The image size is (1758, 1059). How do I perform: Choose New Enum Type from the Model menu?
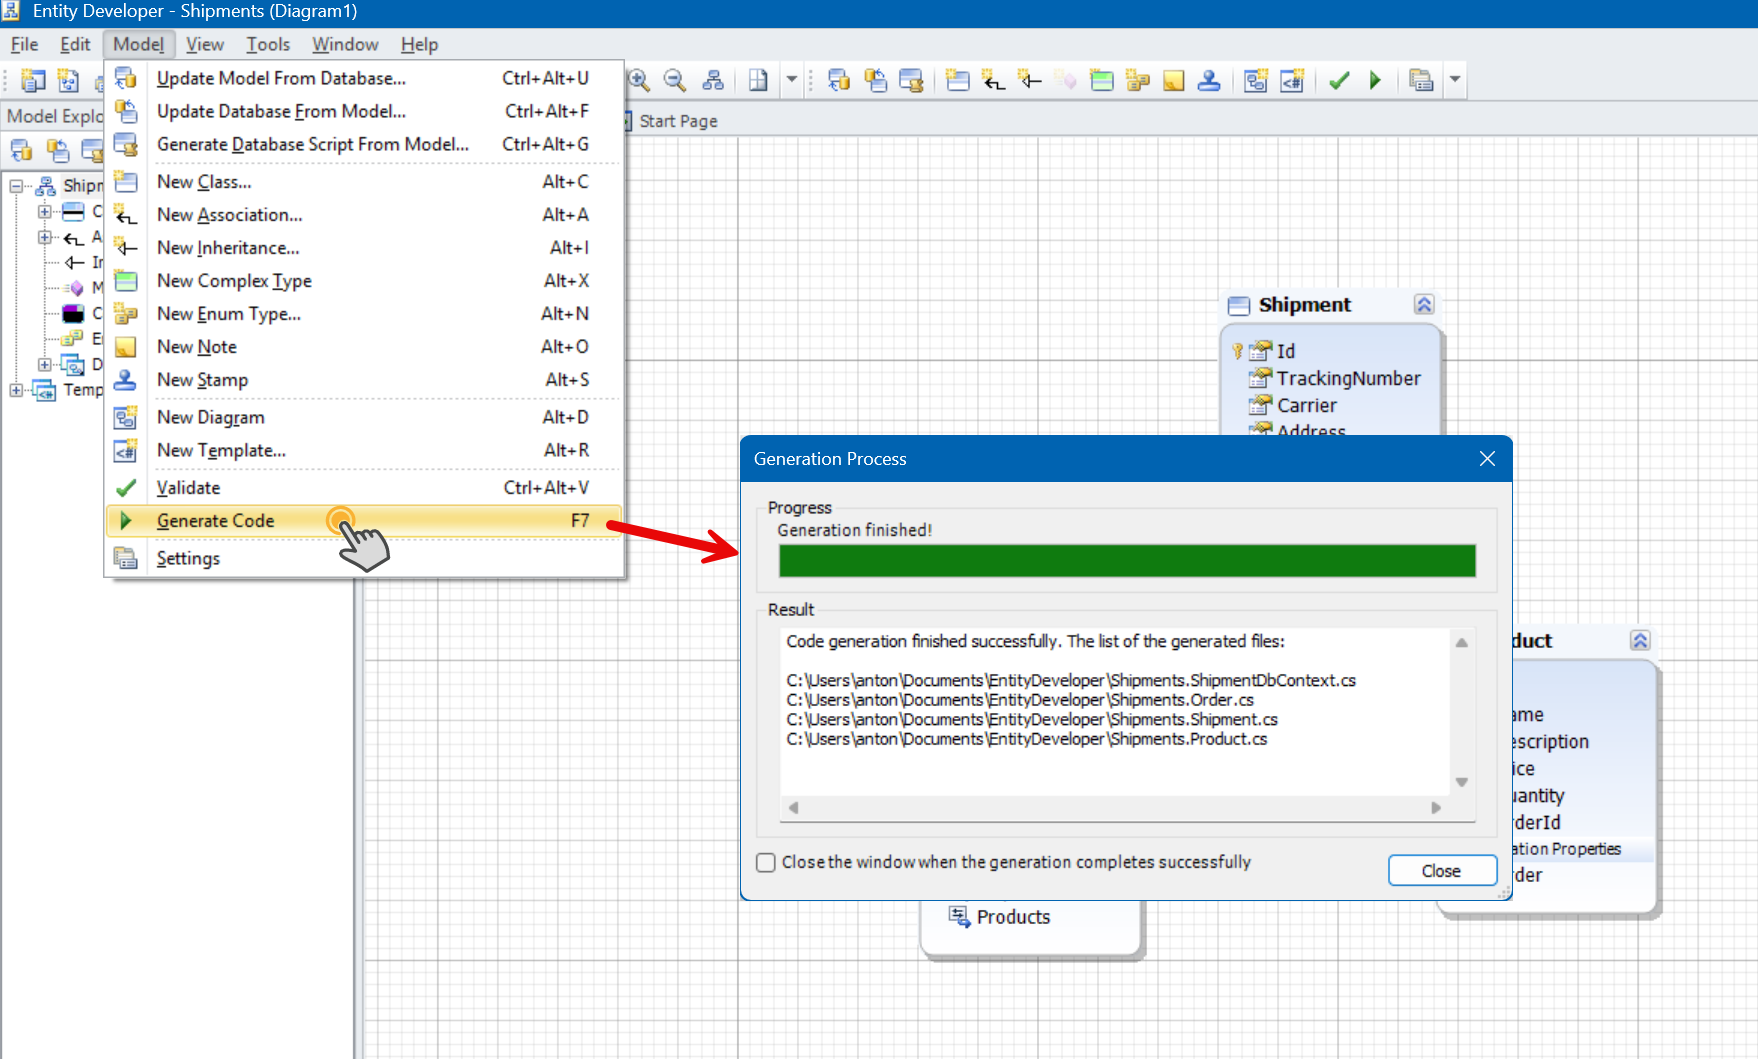tap(229, 313)
